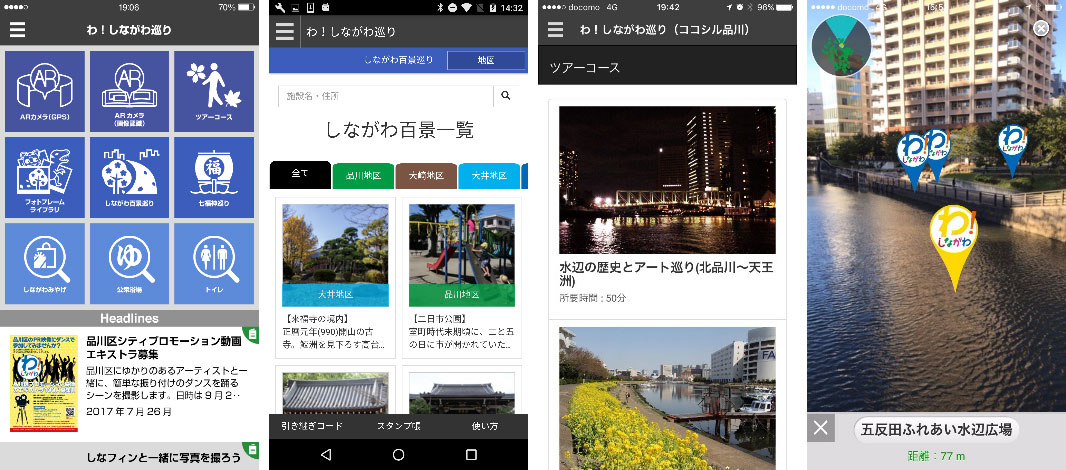Open the yellow flower canal tour photo
Image resolution: width=1066 pixels, height=470 pixels.
coord(667,398)
